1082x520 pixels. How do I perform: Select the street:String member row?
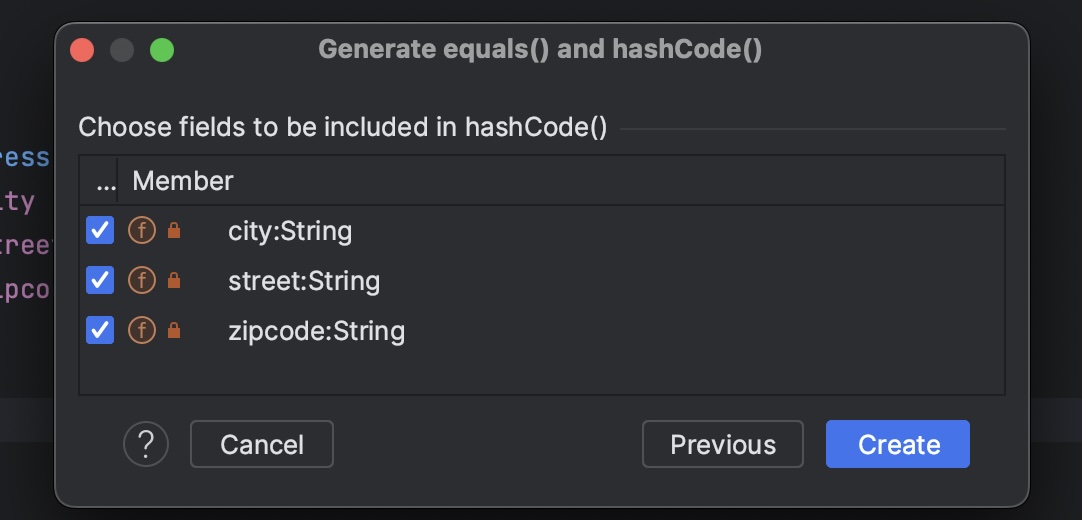coord(304,281)
